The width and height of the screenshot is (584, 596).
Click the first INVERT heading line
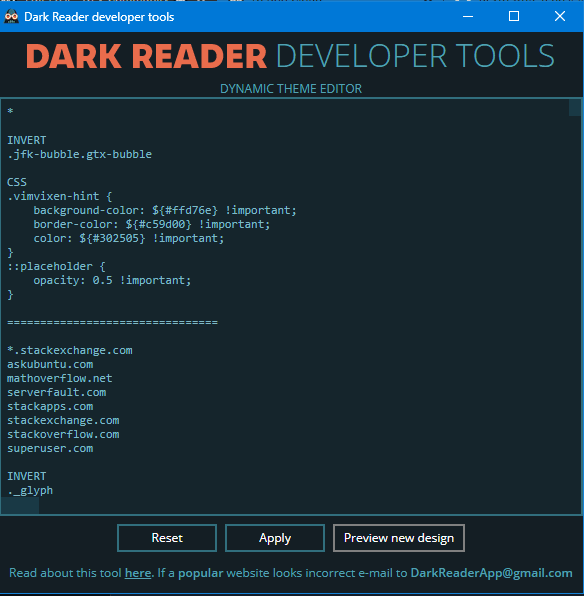pos(27,140)
